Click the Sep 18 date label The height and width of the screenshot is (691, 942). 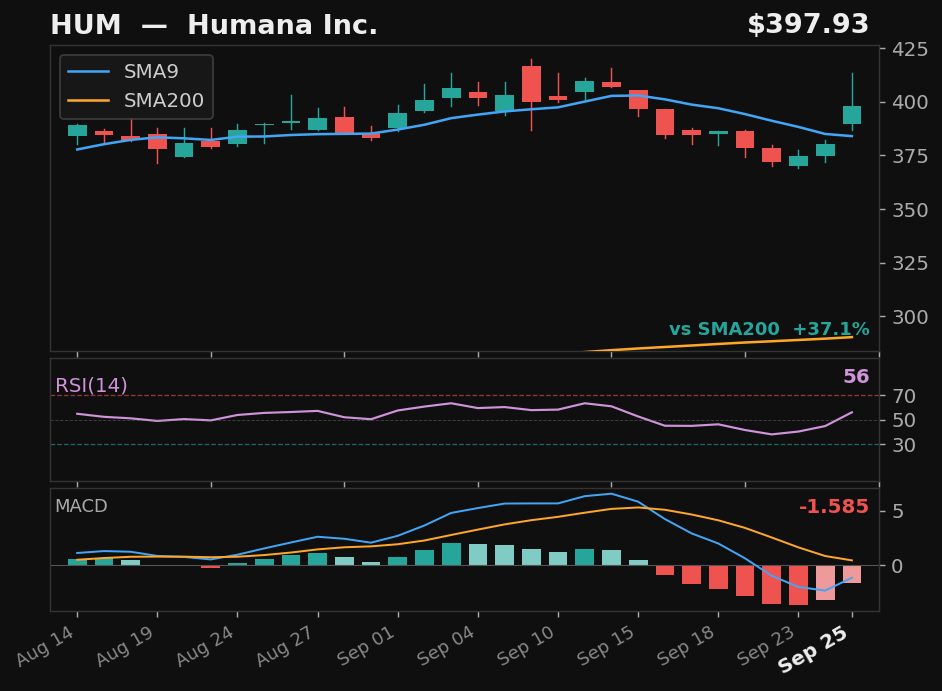(x=687, y=646)
